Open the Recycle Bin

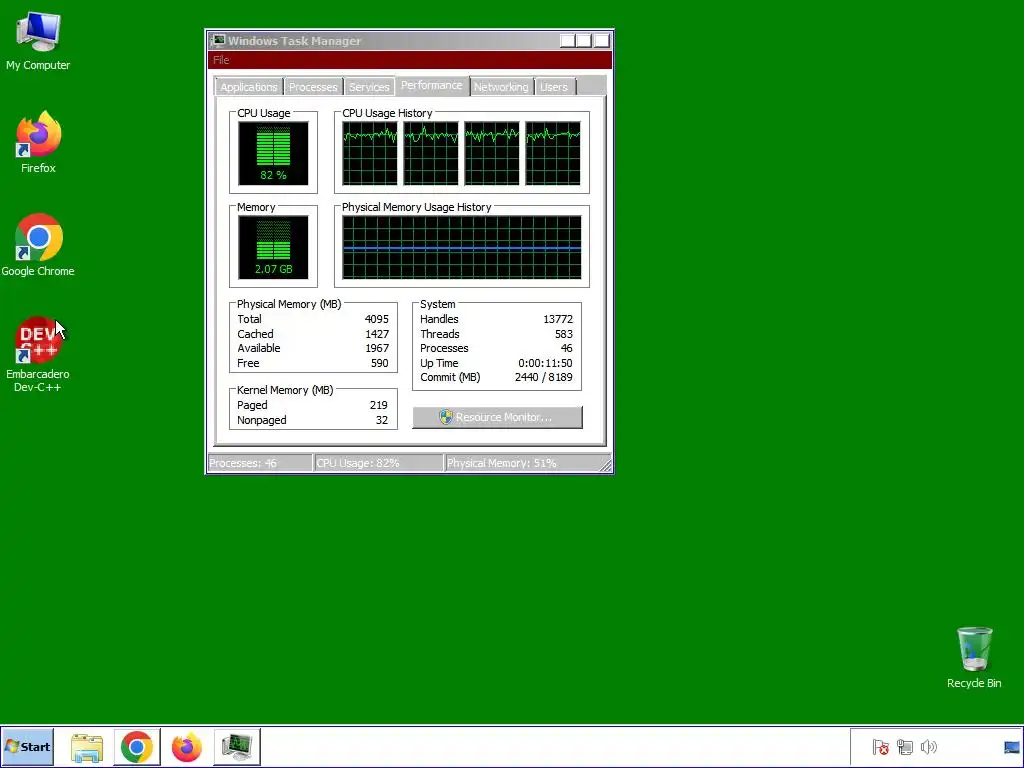click(974, 658)
